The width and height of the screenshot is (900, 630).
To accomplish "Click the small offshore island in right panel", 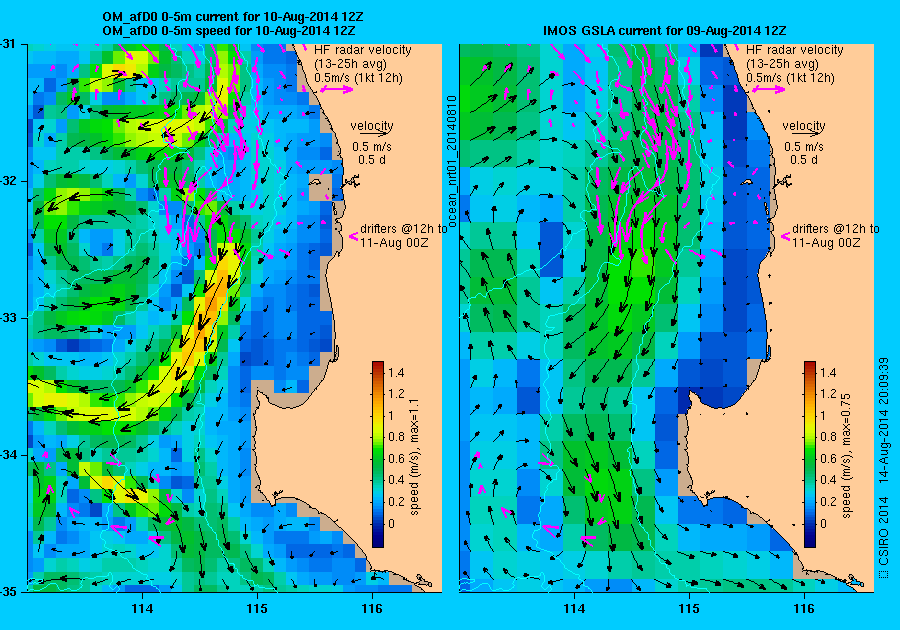I will [746, 182].
